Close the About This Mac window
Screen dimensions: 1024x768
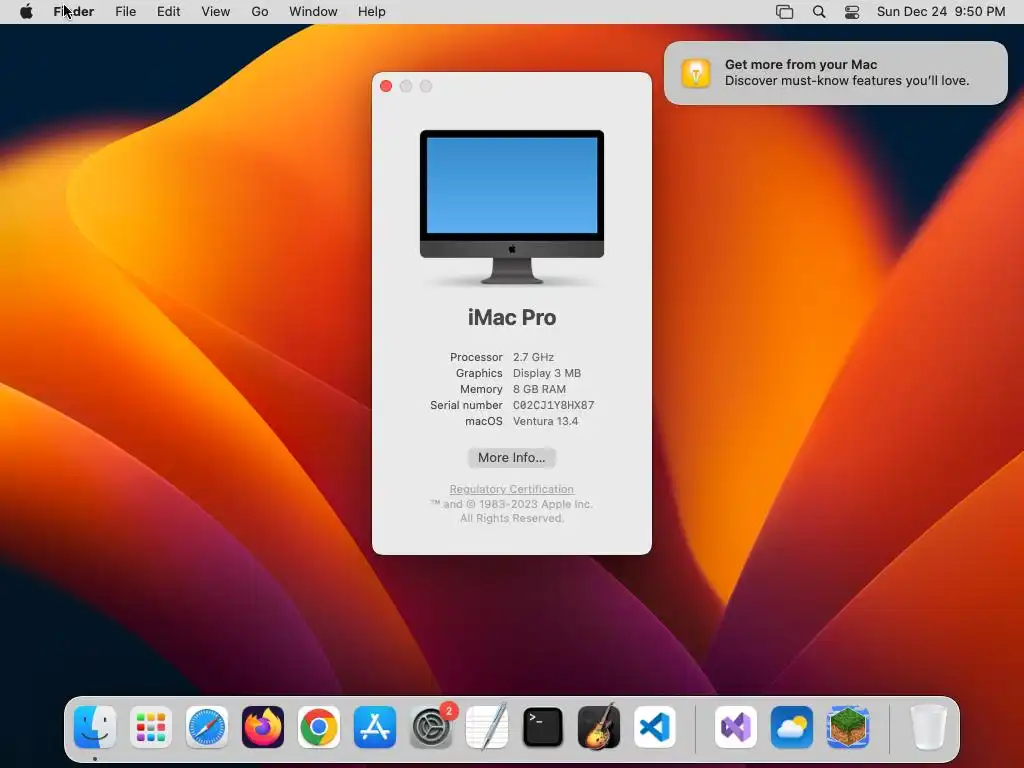click(386, 86)
